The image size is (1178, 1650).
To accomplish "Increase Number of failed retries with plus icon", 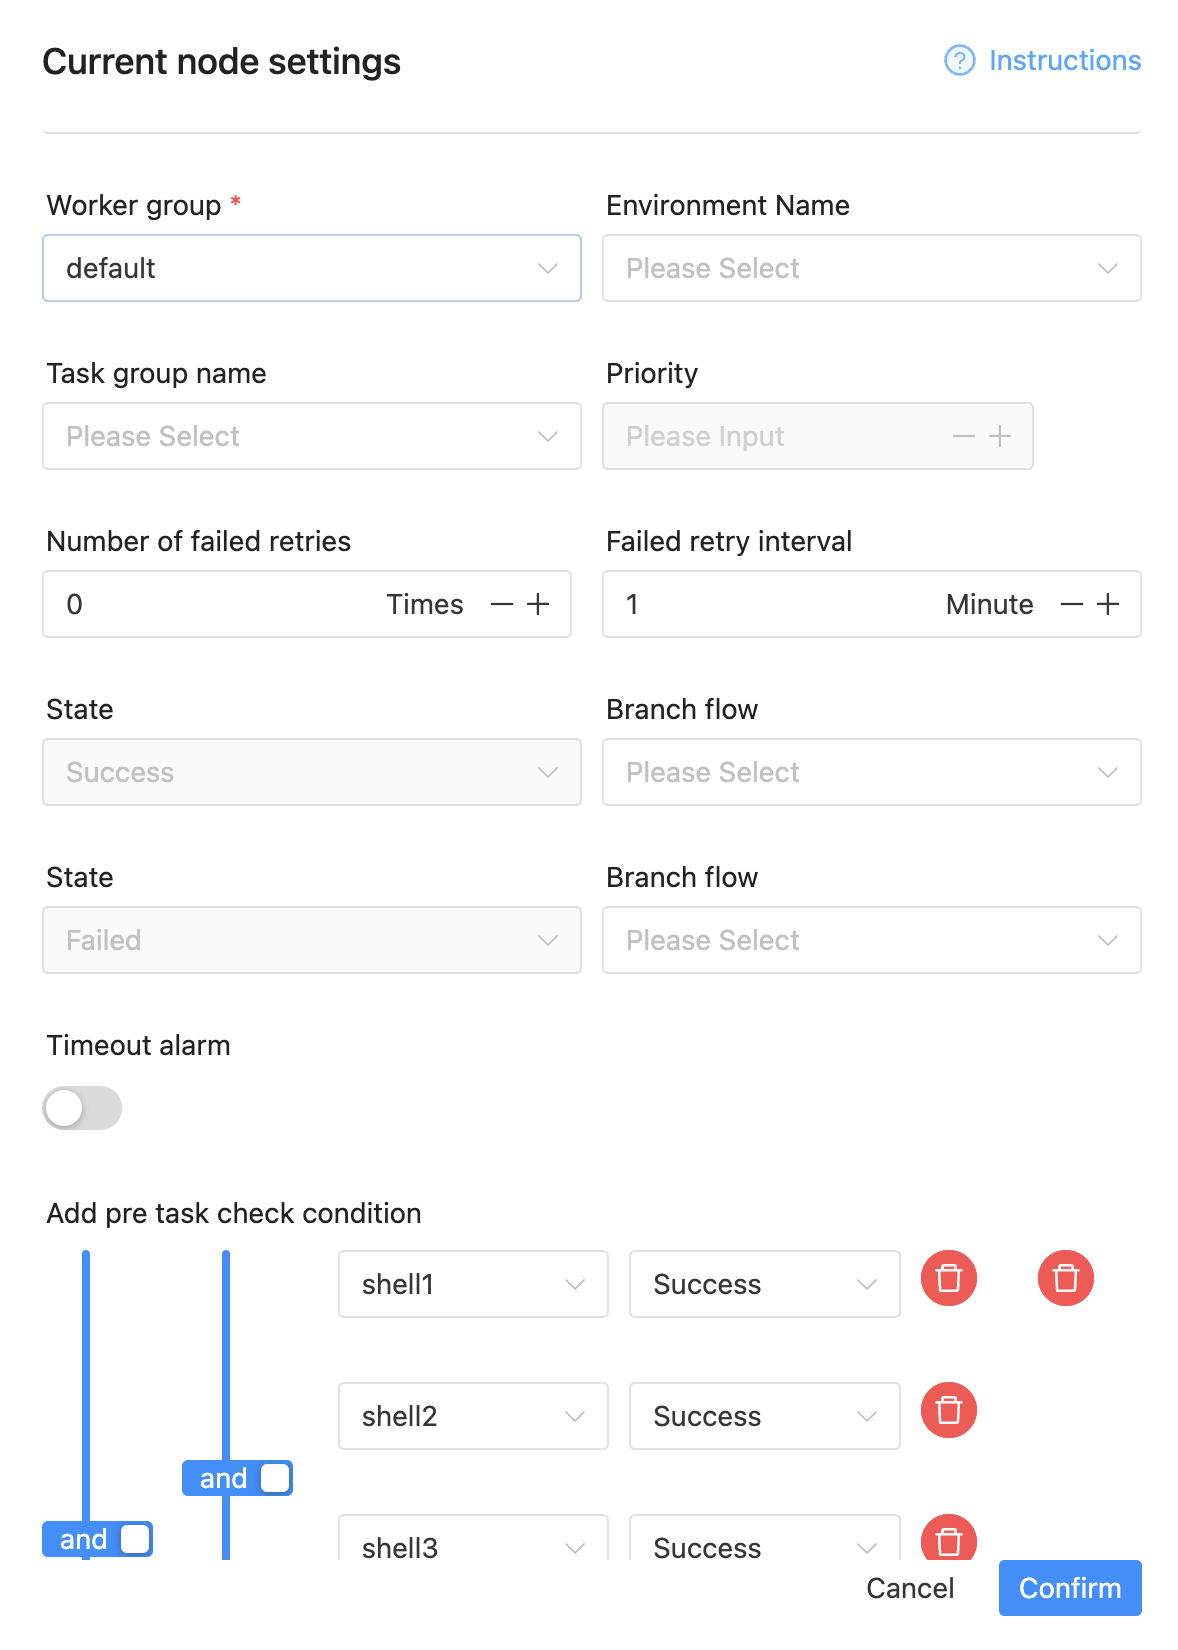I will click(x=539, y=604).
